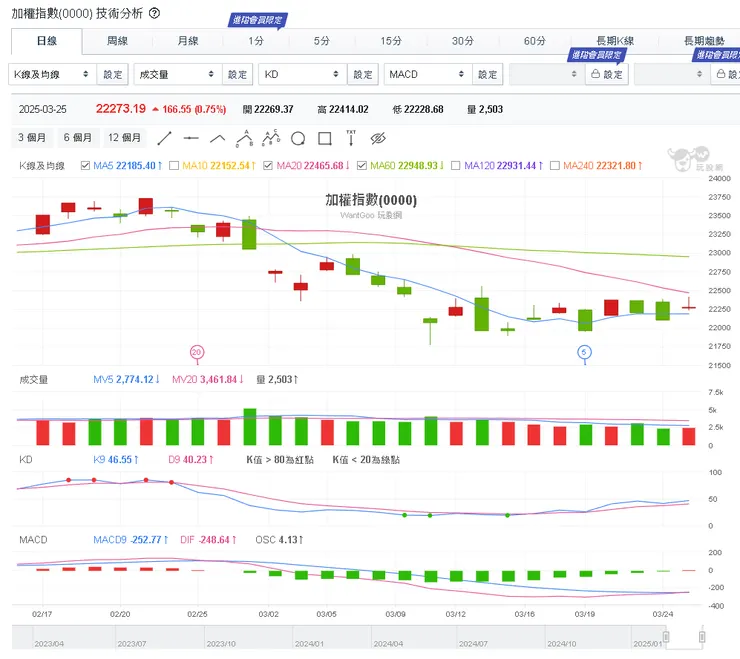Switch to the 長期K線 tab
The height and width of the screenshot is (659, 740).
point(615,41)
